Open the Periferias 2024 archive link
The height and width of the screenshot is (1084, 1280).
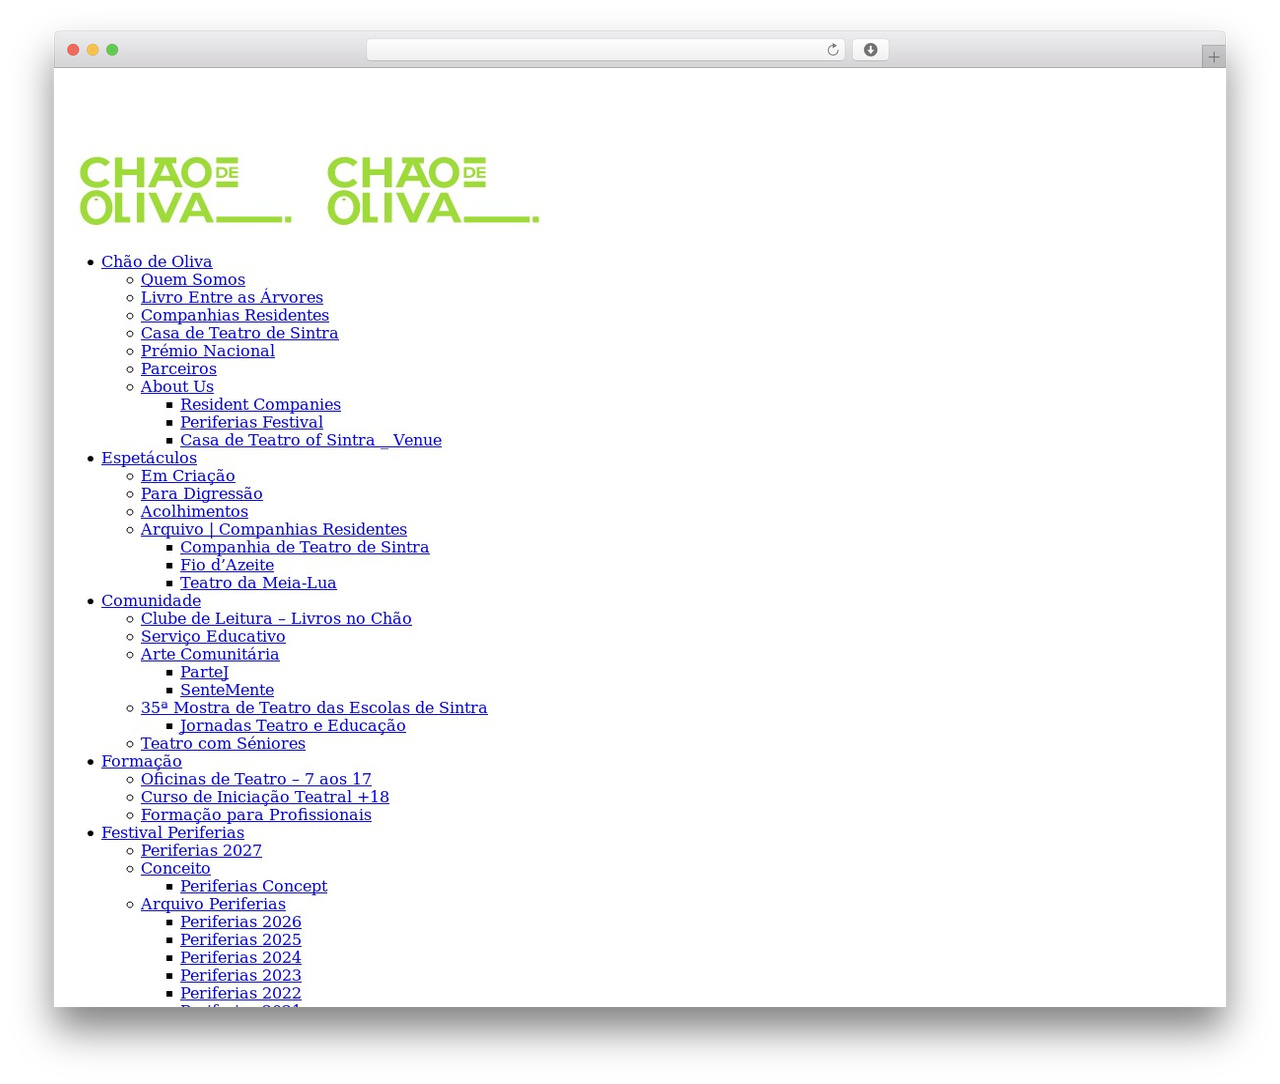pos(241,958)
